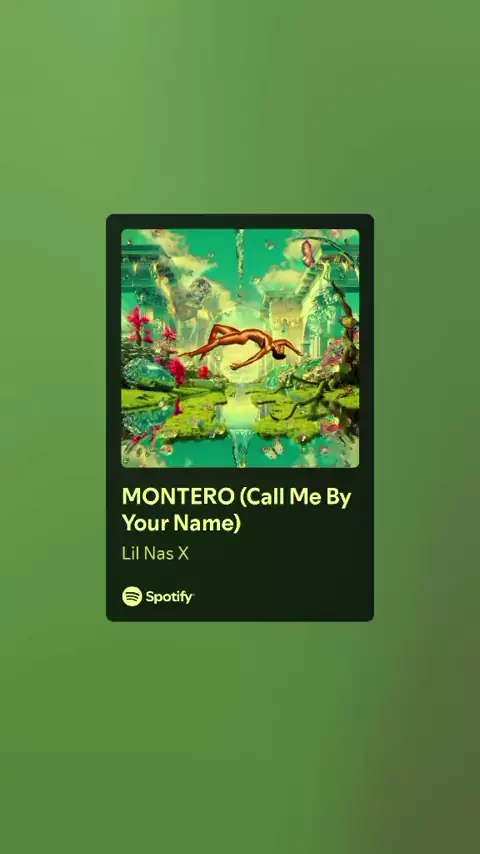Click the 'Your Name)' title second line
Viewport: 480px width, 854px height.
pos(181,523)
